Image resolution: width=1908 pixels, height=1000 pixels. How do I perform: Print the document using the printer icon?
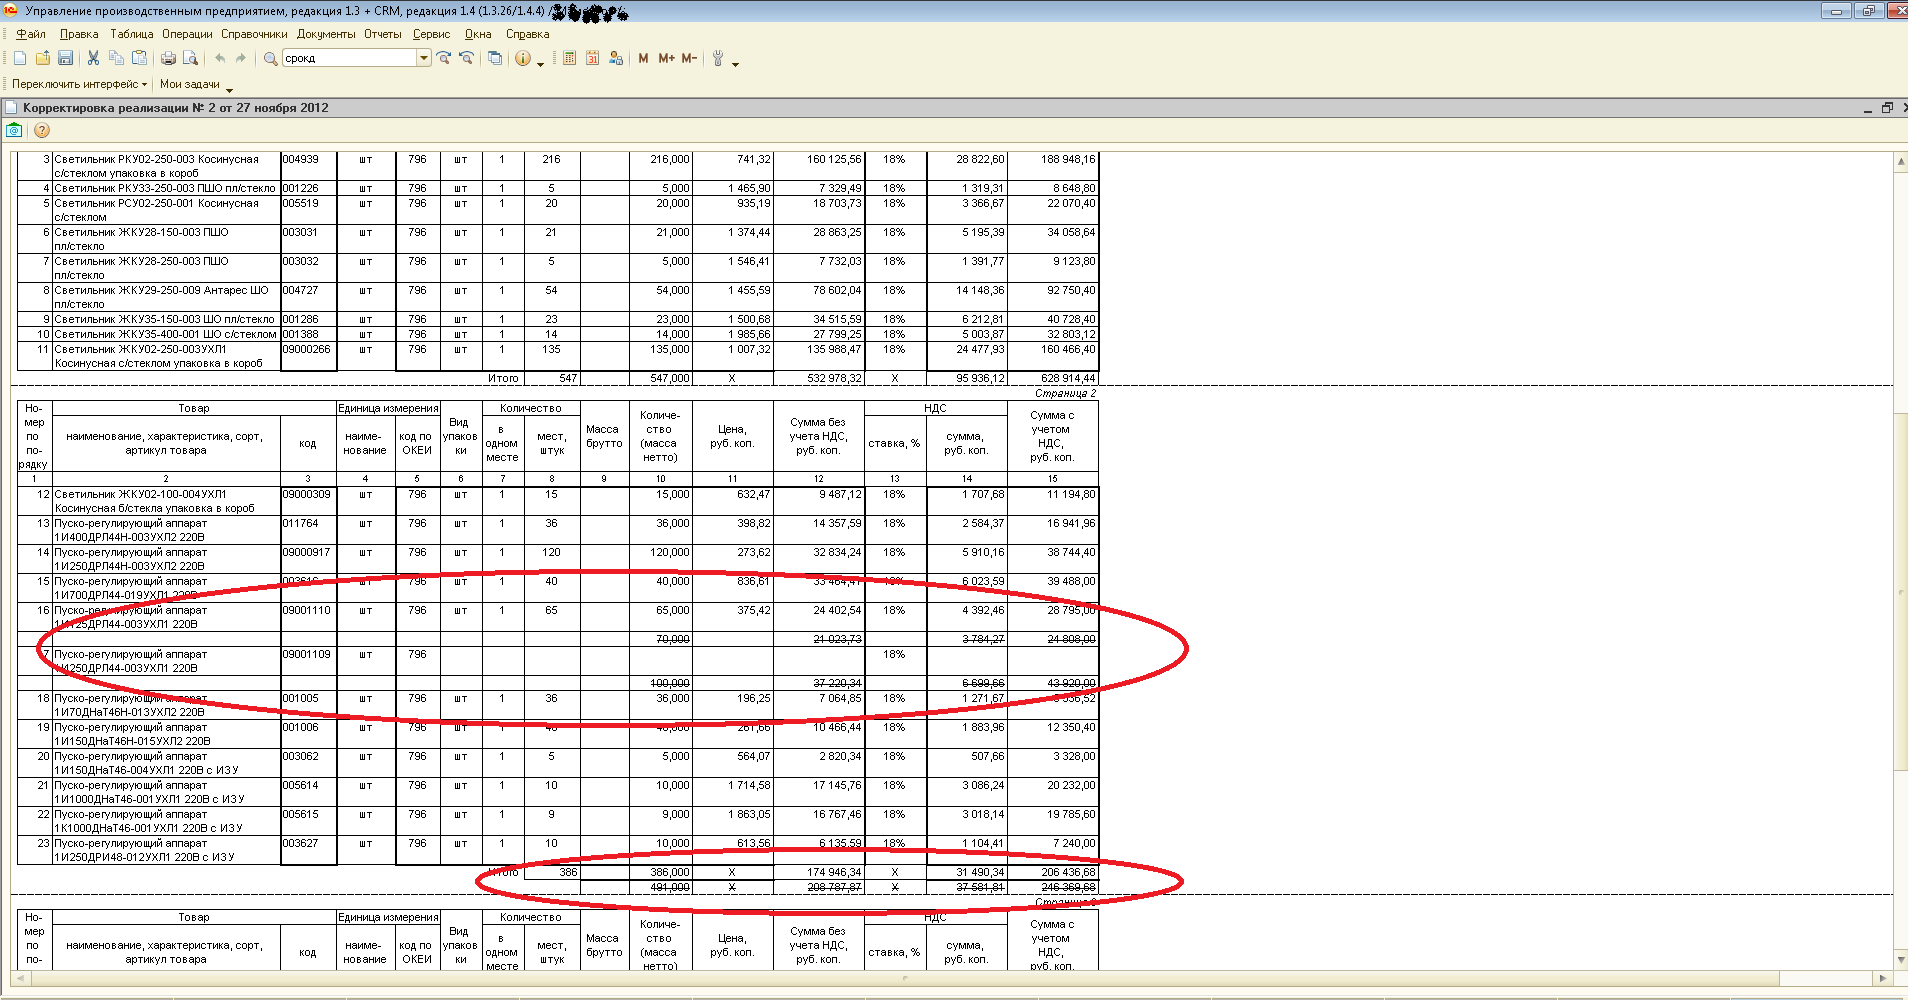point(168,58)
